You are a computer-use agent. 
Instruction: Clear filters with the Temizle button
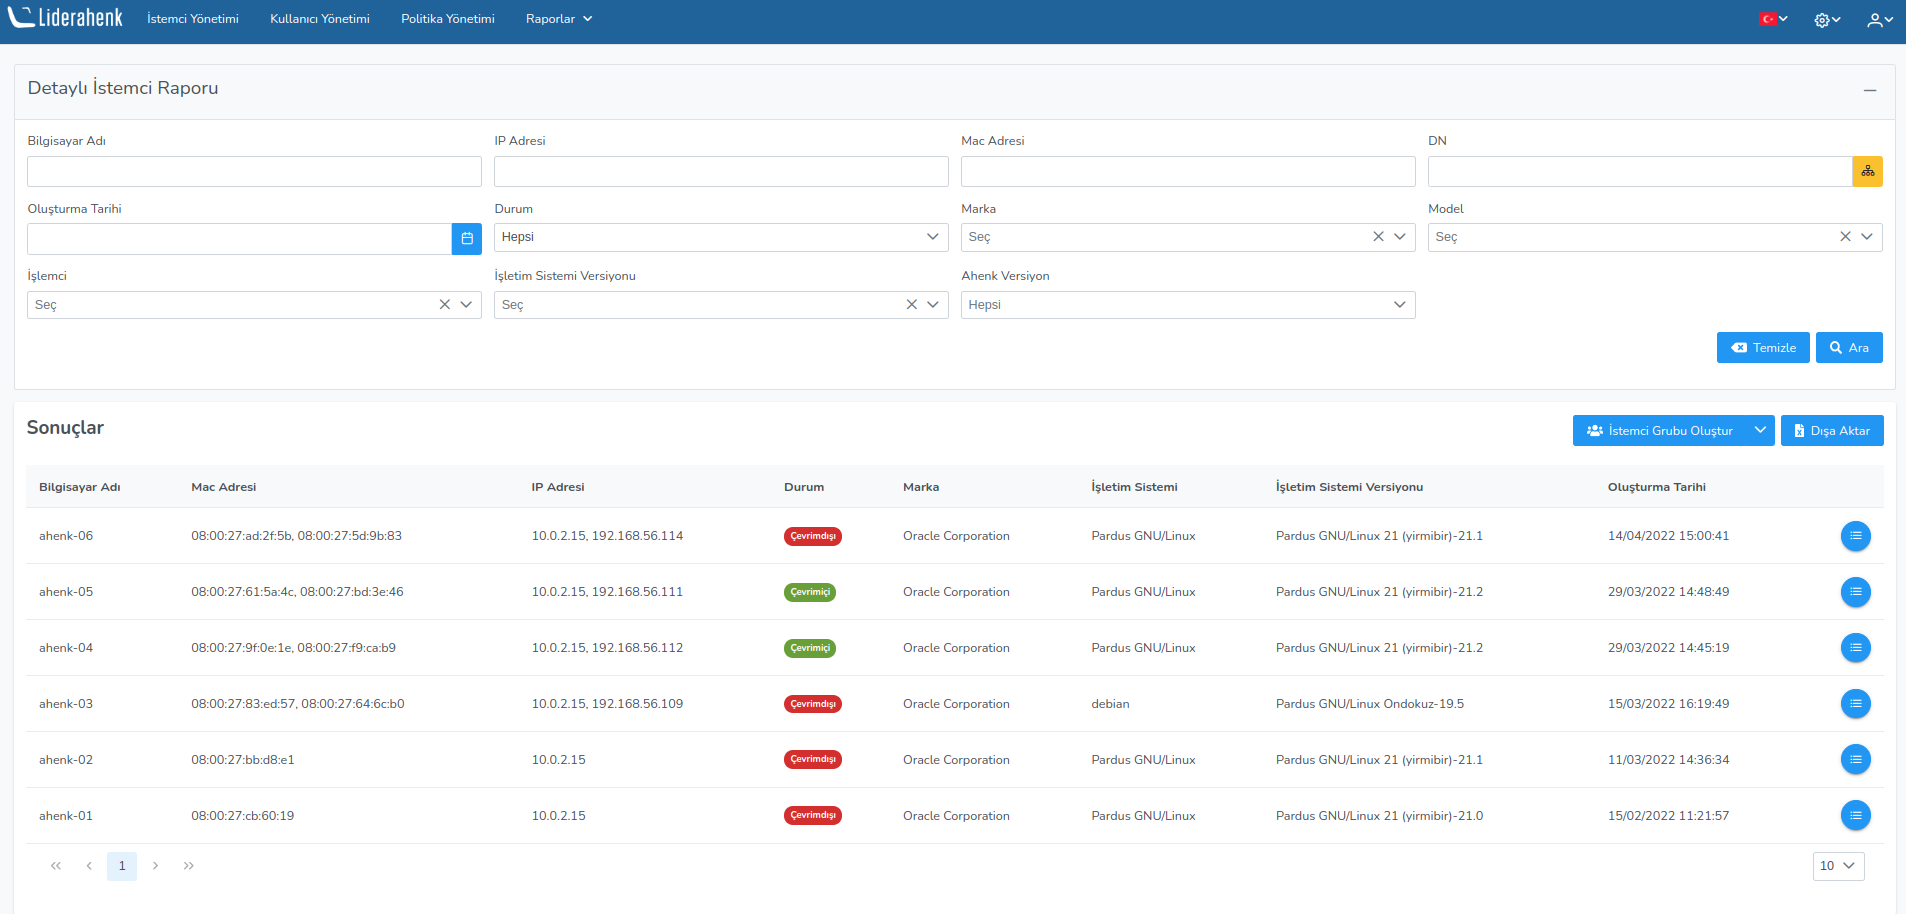pyautogui.click(x=1763, y=347)
